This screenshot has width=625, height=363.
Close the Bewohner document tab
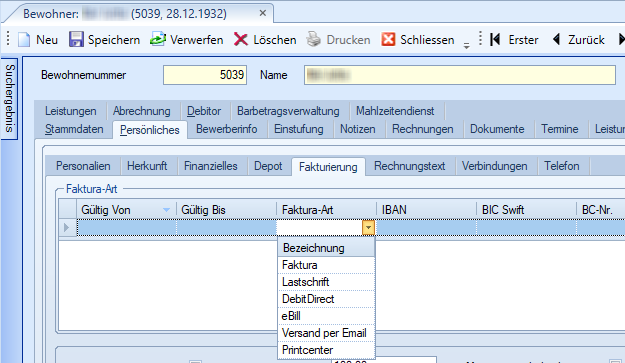coord(263,13)
